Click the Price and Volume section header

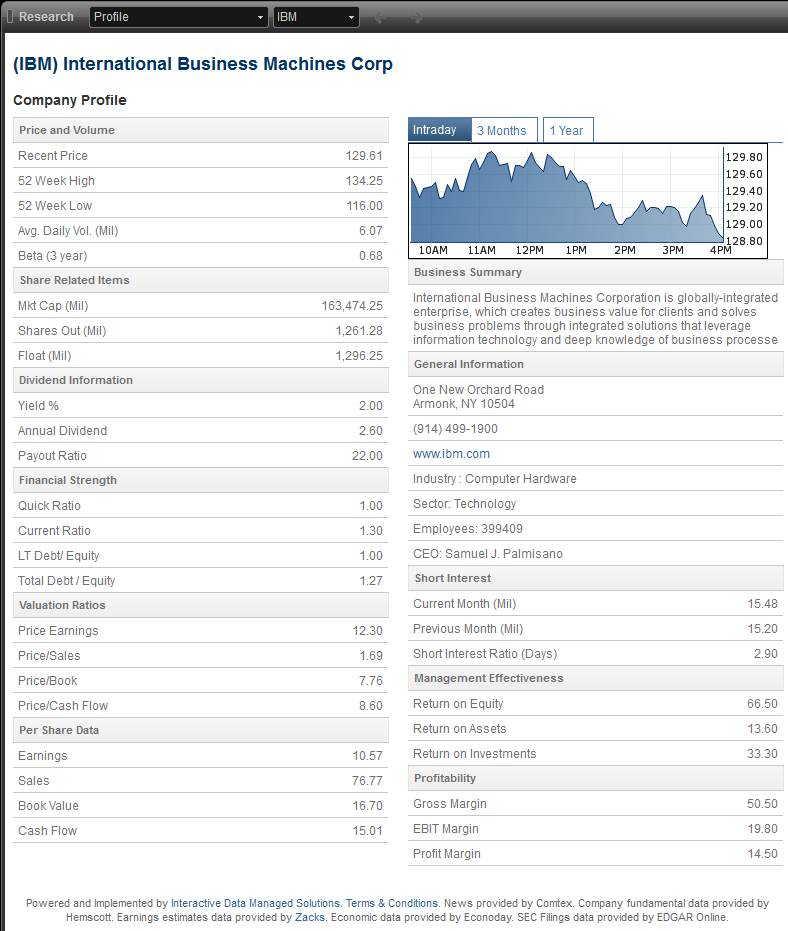tap(67, 130)
